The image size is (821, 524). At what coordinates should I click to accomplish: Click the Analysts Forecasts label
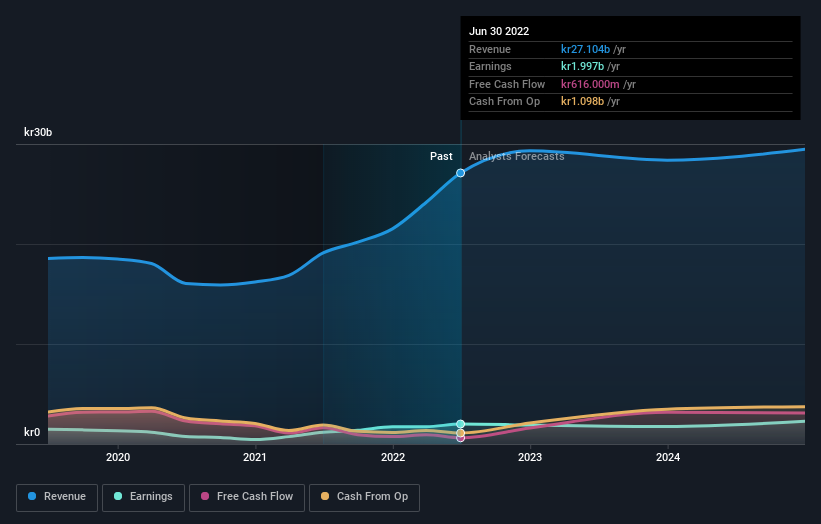coord(516,156)
